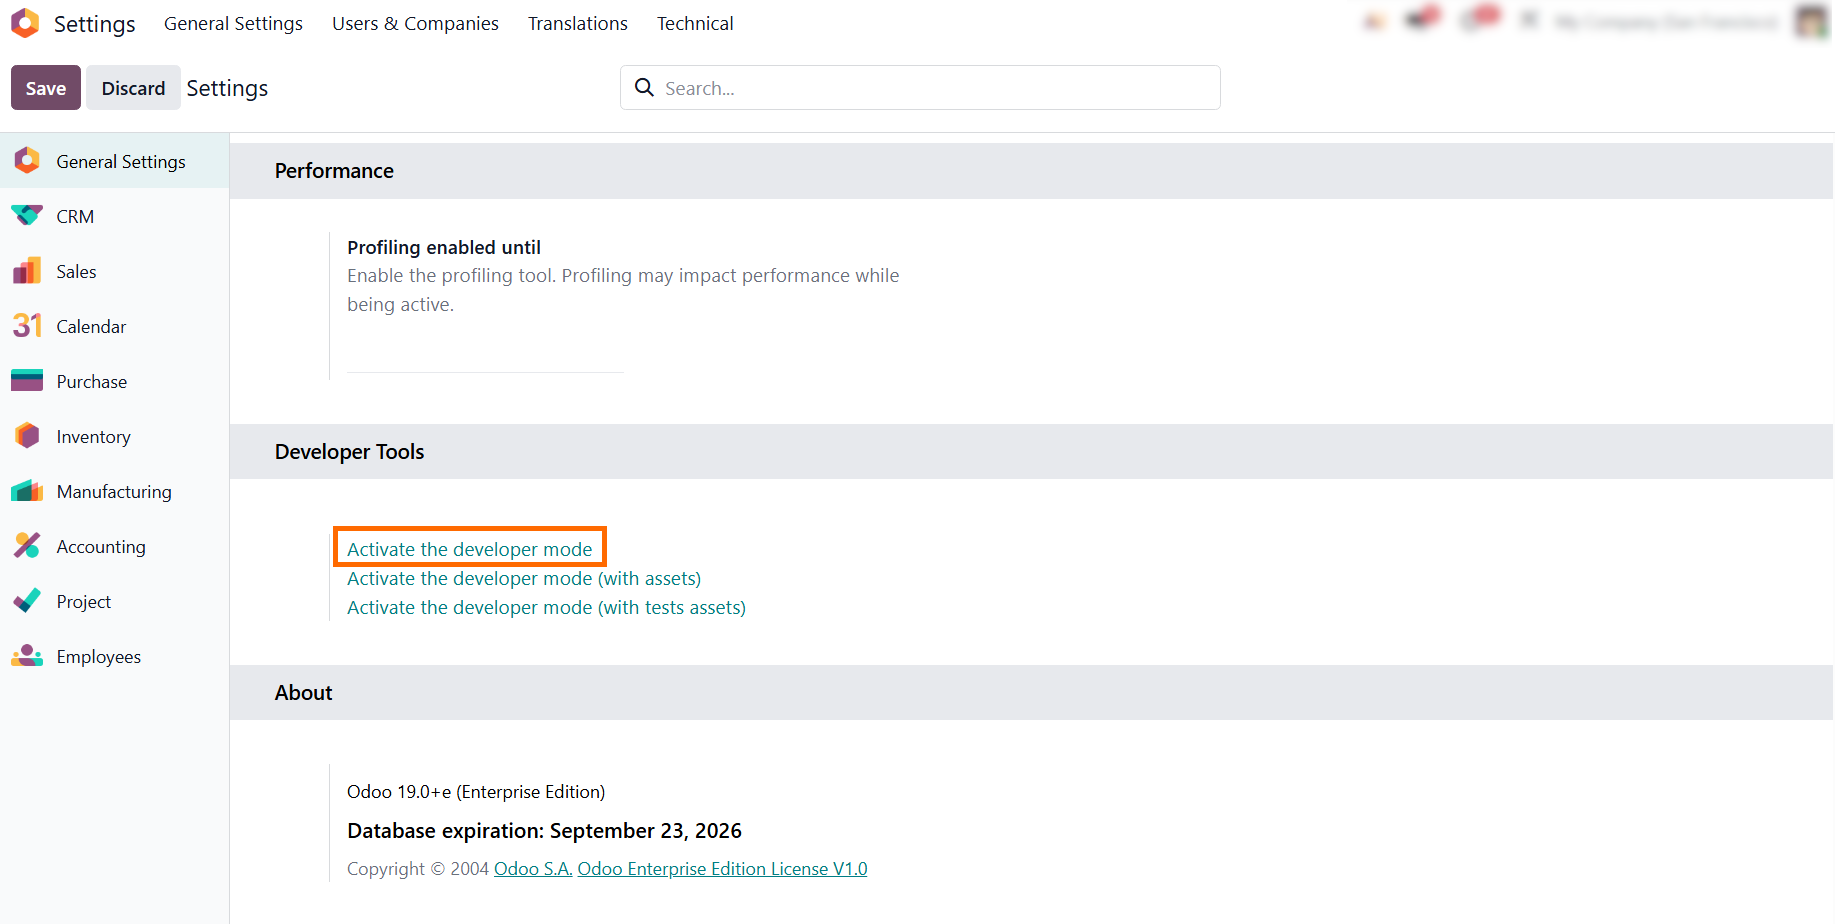
Task: Select the General Settings sidebar icon
Action: click(27, 161)
